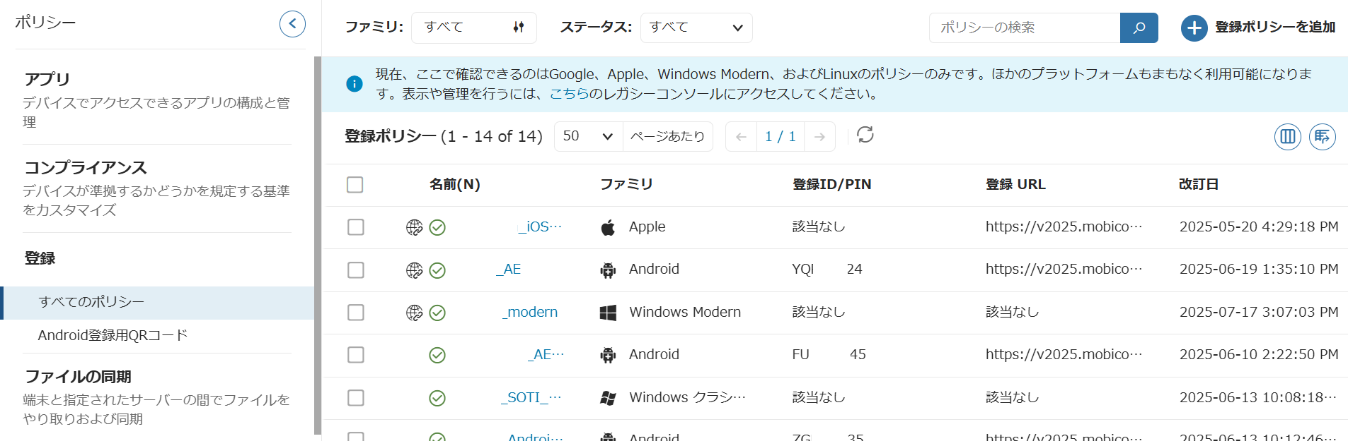The height and width of the screenshot is (441, 1348).
Task: Click 登録ポリシーを追加 button
Action: click(1259, 28)
